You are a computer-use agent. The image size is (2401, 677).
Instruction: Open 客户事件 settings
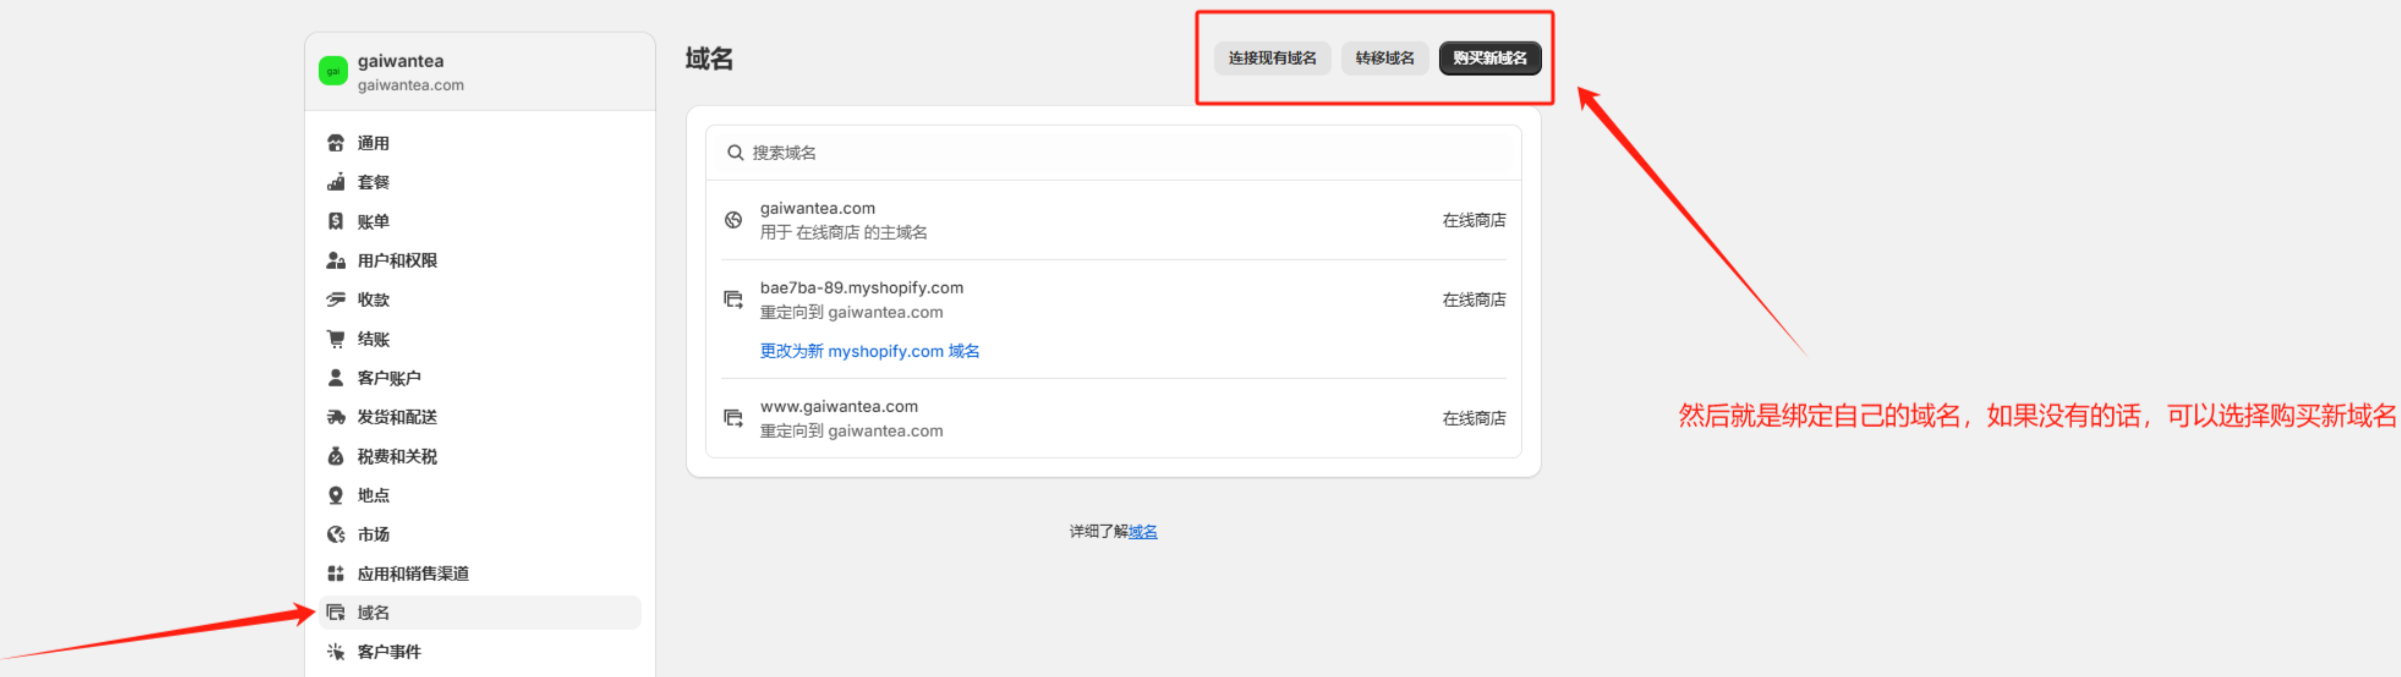tap(480, 651)
